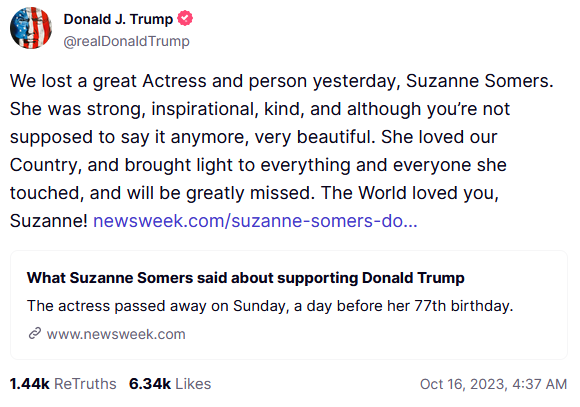Click the word Suzanne! ending the post
580x407 pixels.
click(48, 221)
